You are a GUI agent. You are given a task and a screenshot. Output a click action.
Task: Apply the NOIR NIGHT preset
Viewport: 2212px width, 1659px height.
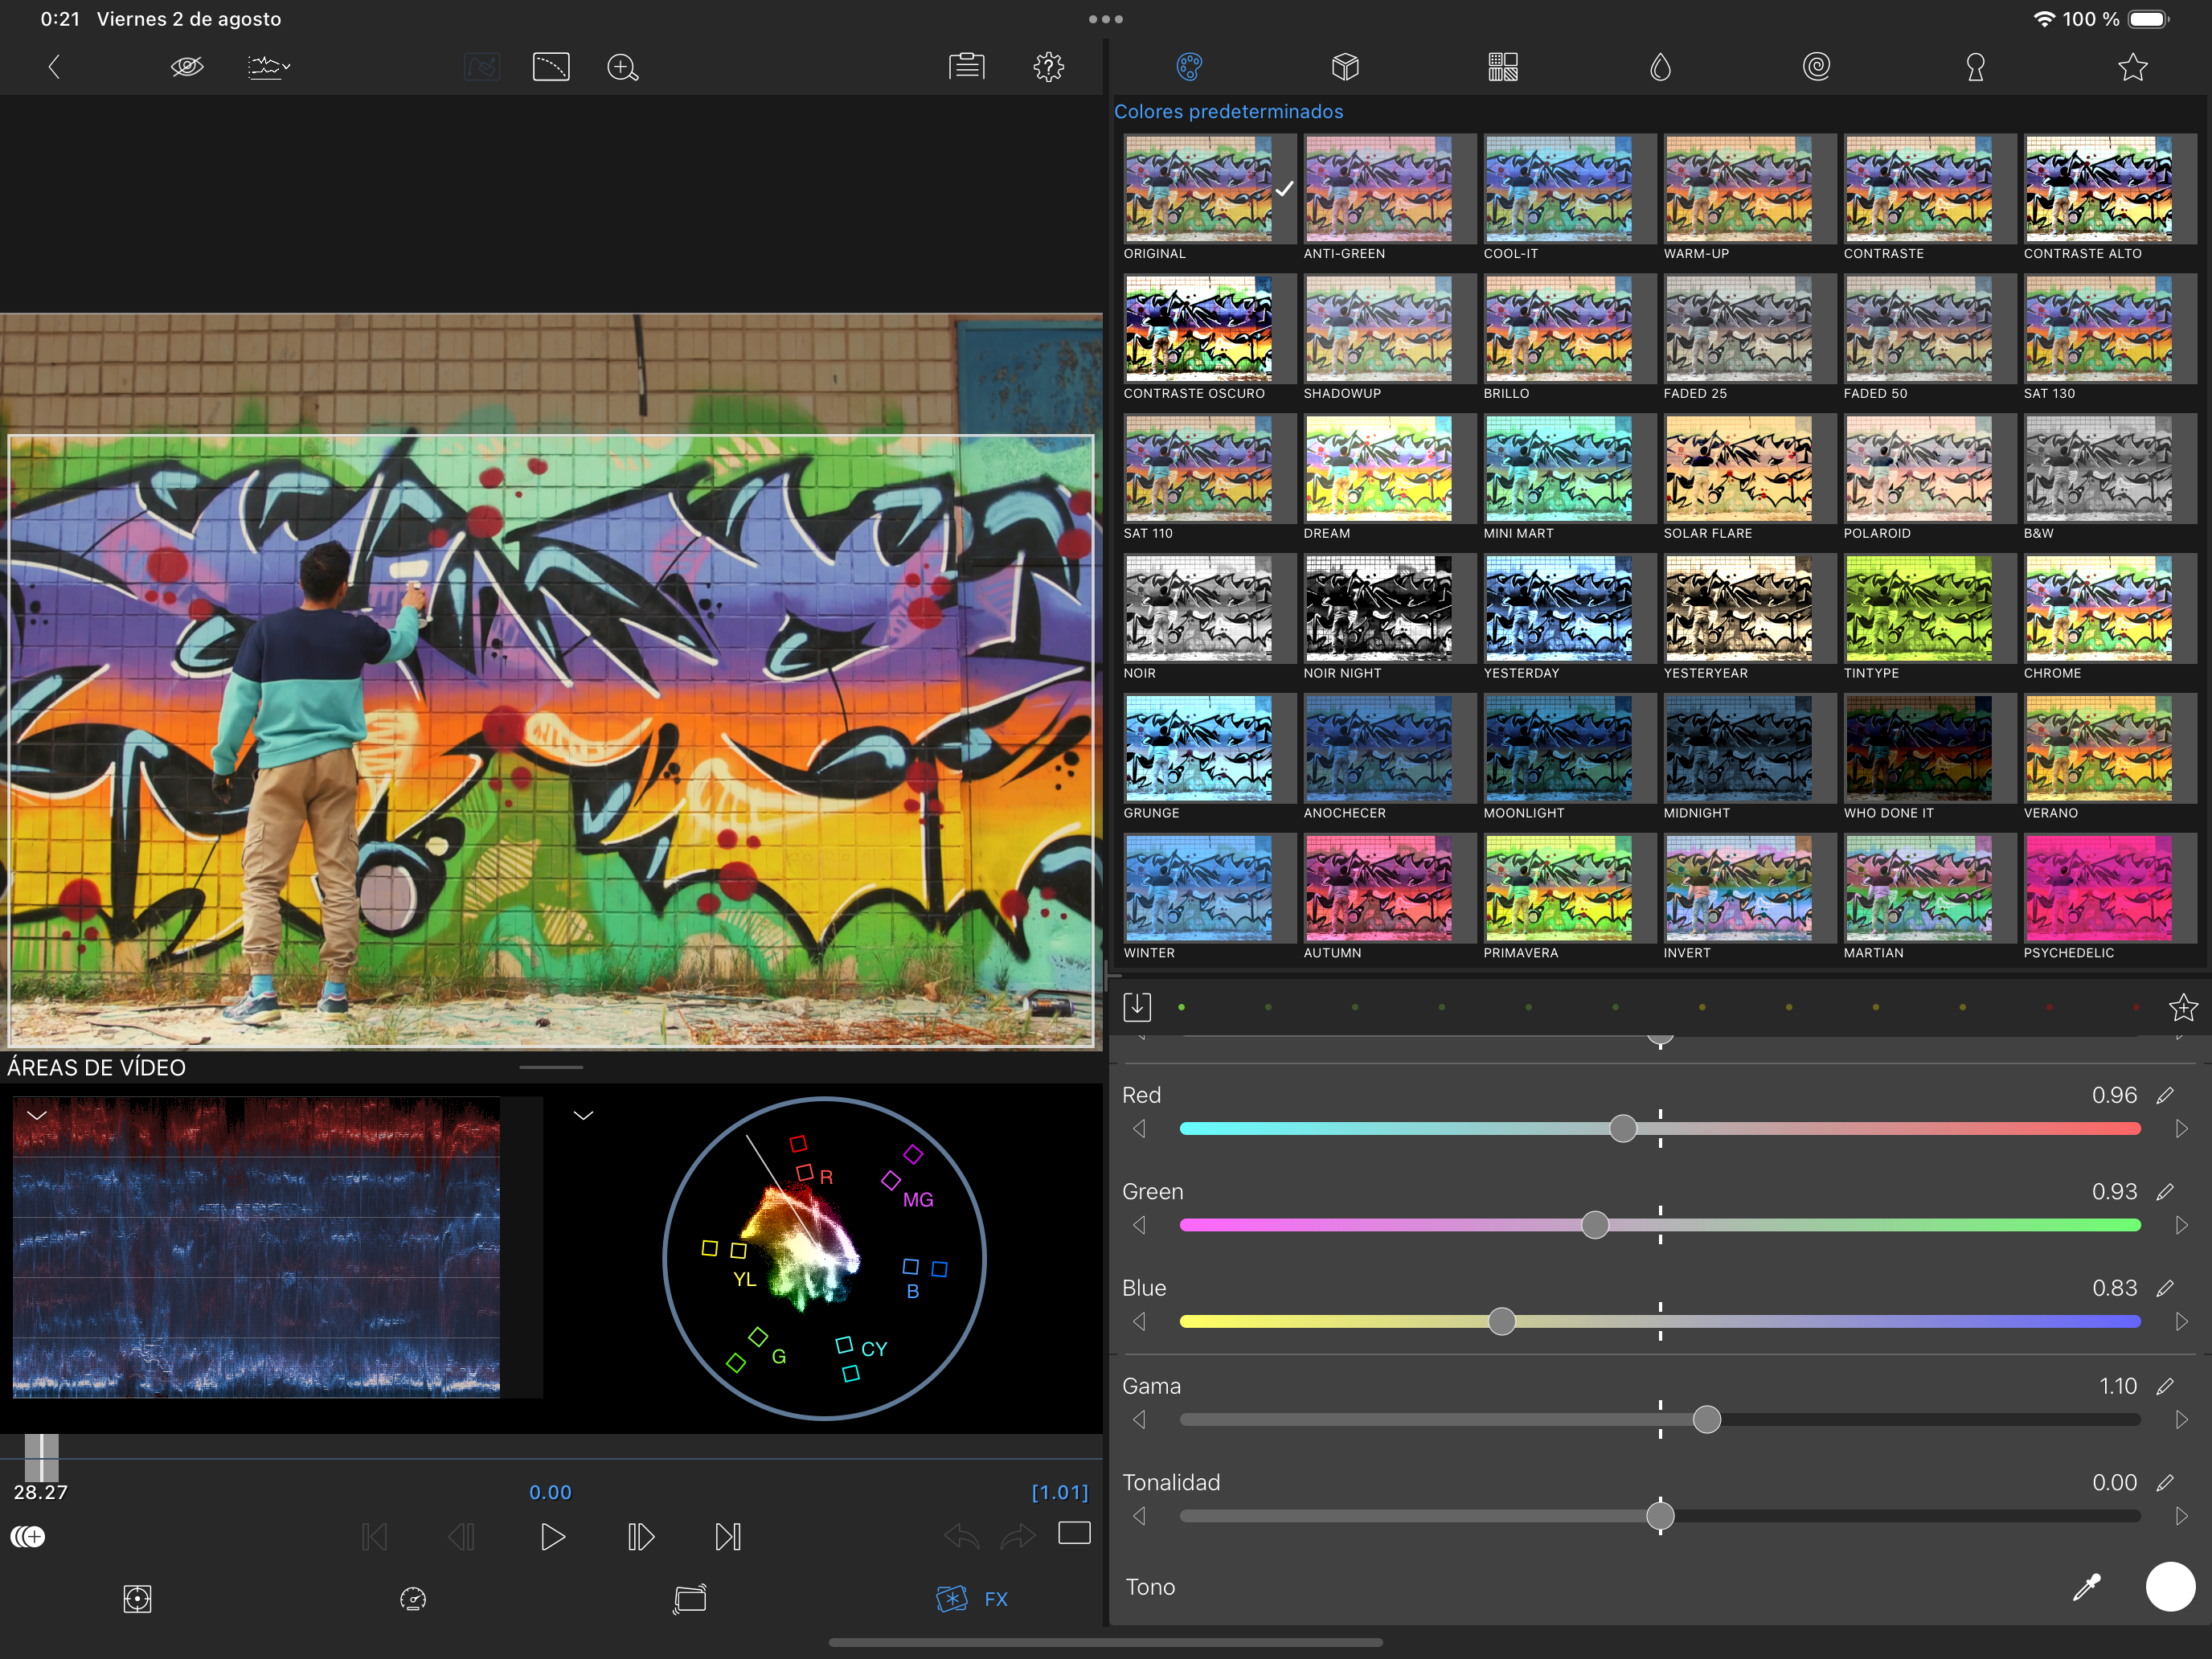tap(1378, 609)
